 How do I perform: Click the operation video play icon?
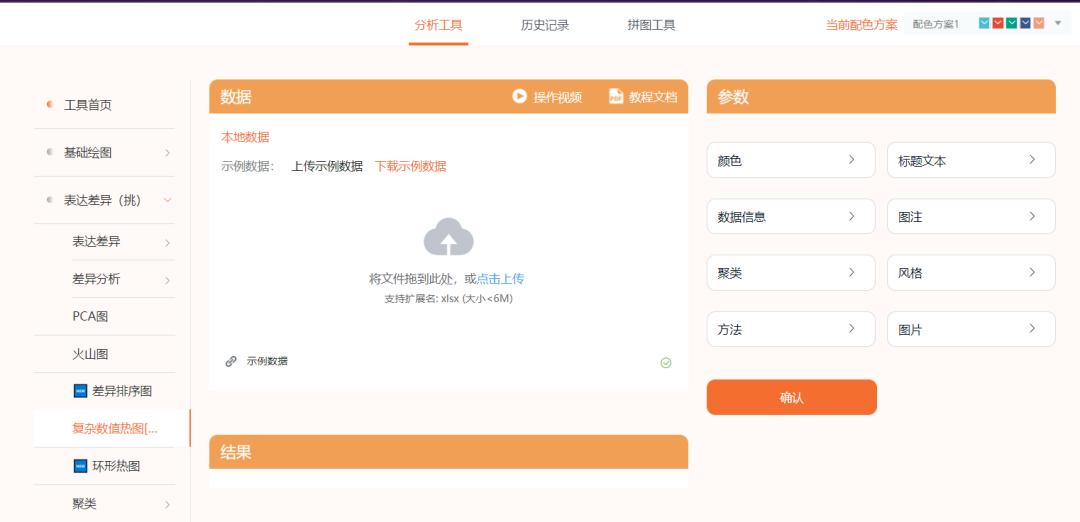click(x=519, y=96)
